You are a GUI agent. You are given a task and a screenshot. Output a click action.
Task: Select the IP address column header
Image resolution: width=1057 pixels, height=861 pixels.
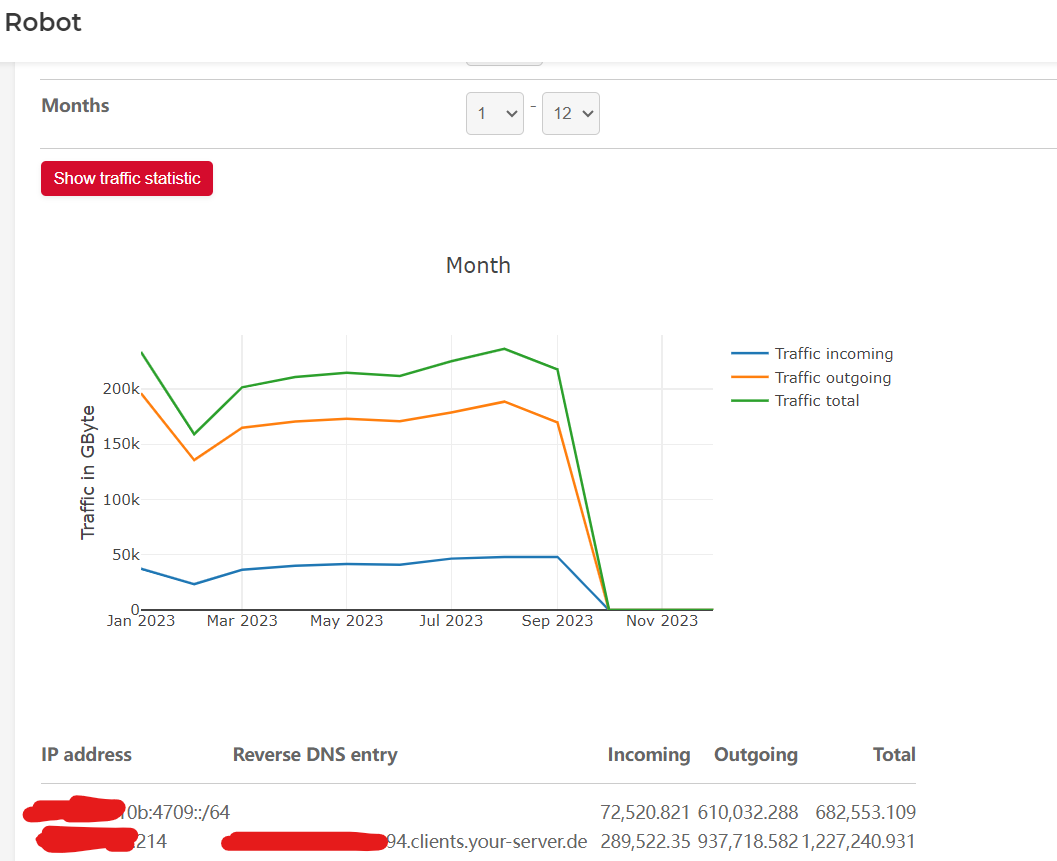87,755
